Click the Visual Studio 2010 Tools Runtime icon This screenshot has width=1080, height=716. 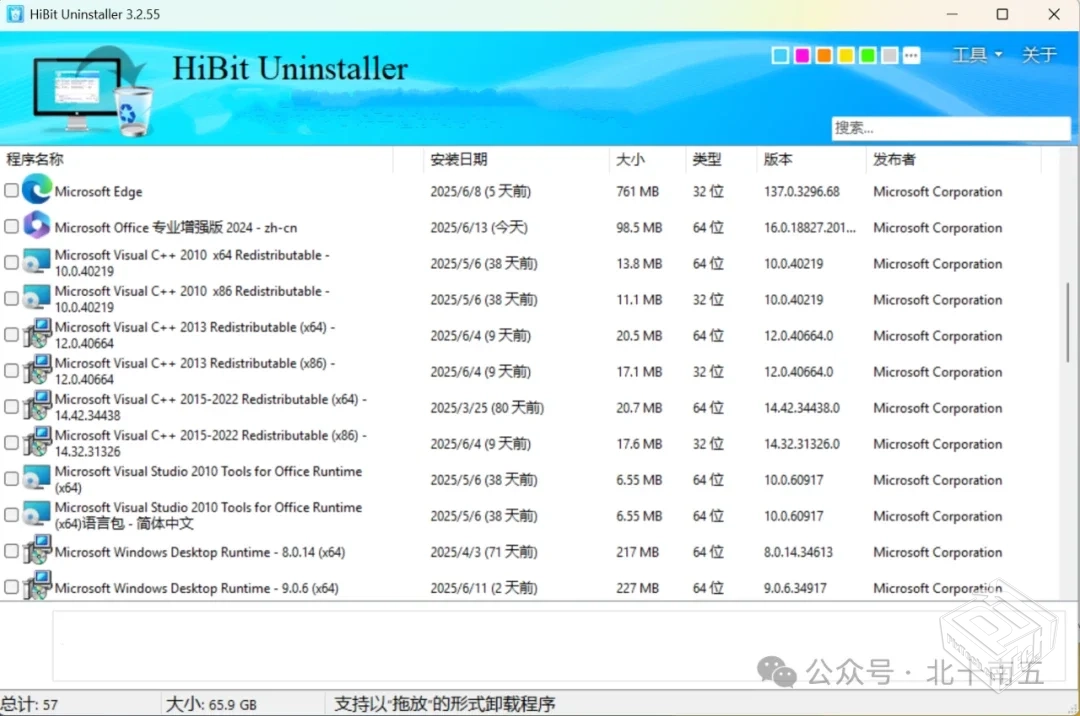click(35, 478)
